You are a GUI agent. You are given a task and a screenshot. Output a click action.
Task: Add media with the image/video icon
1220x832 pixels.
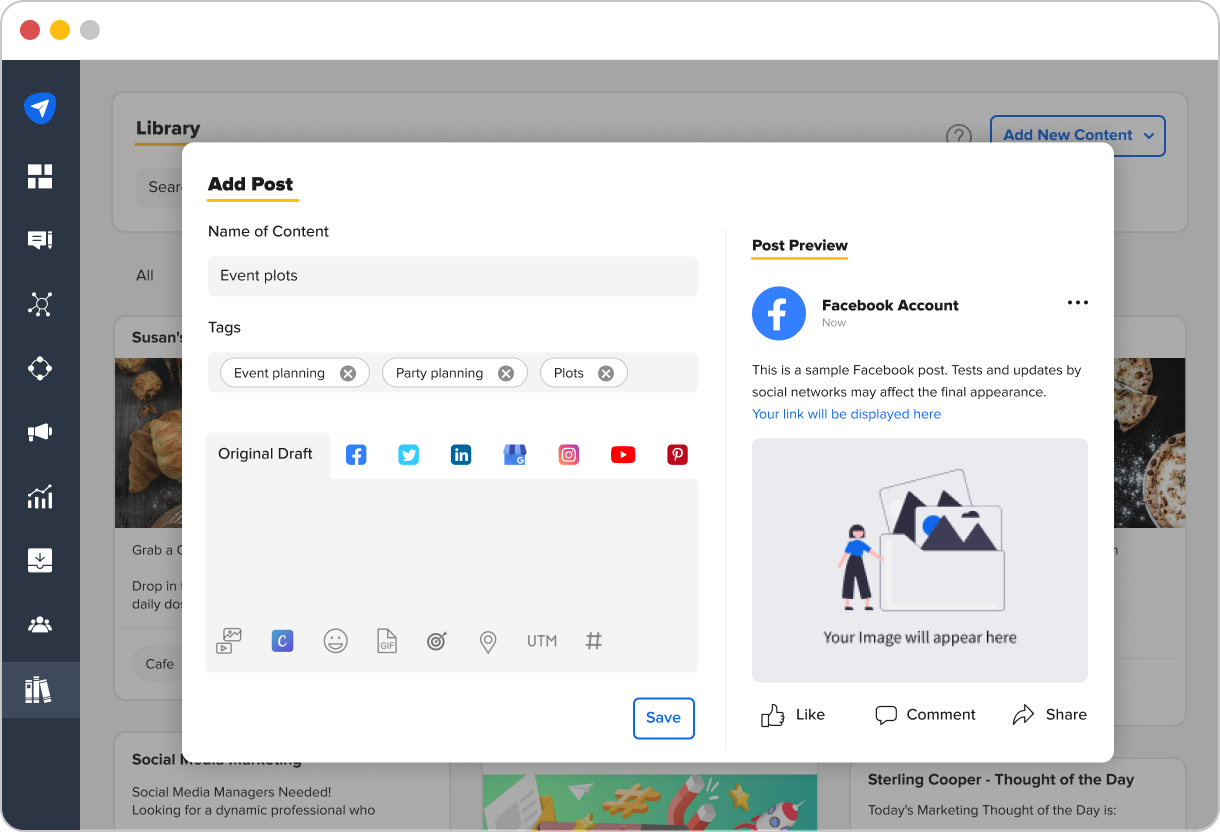[x=230, y=641]
